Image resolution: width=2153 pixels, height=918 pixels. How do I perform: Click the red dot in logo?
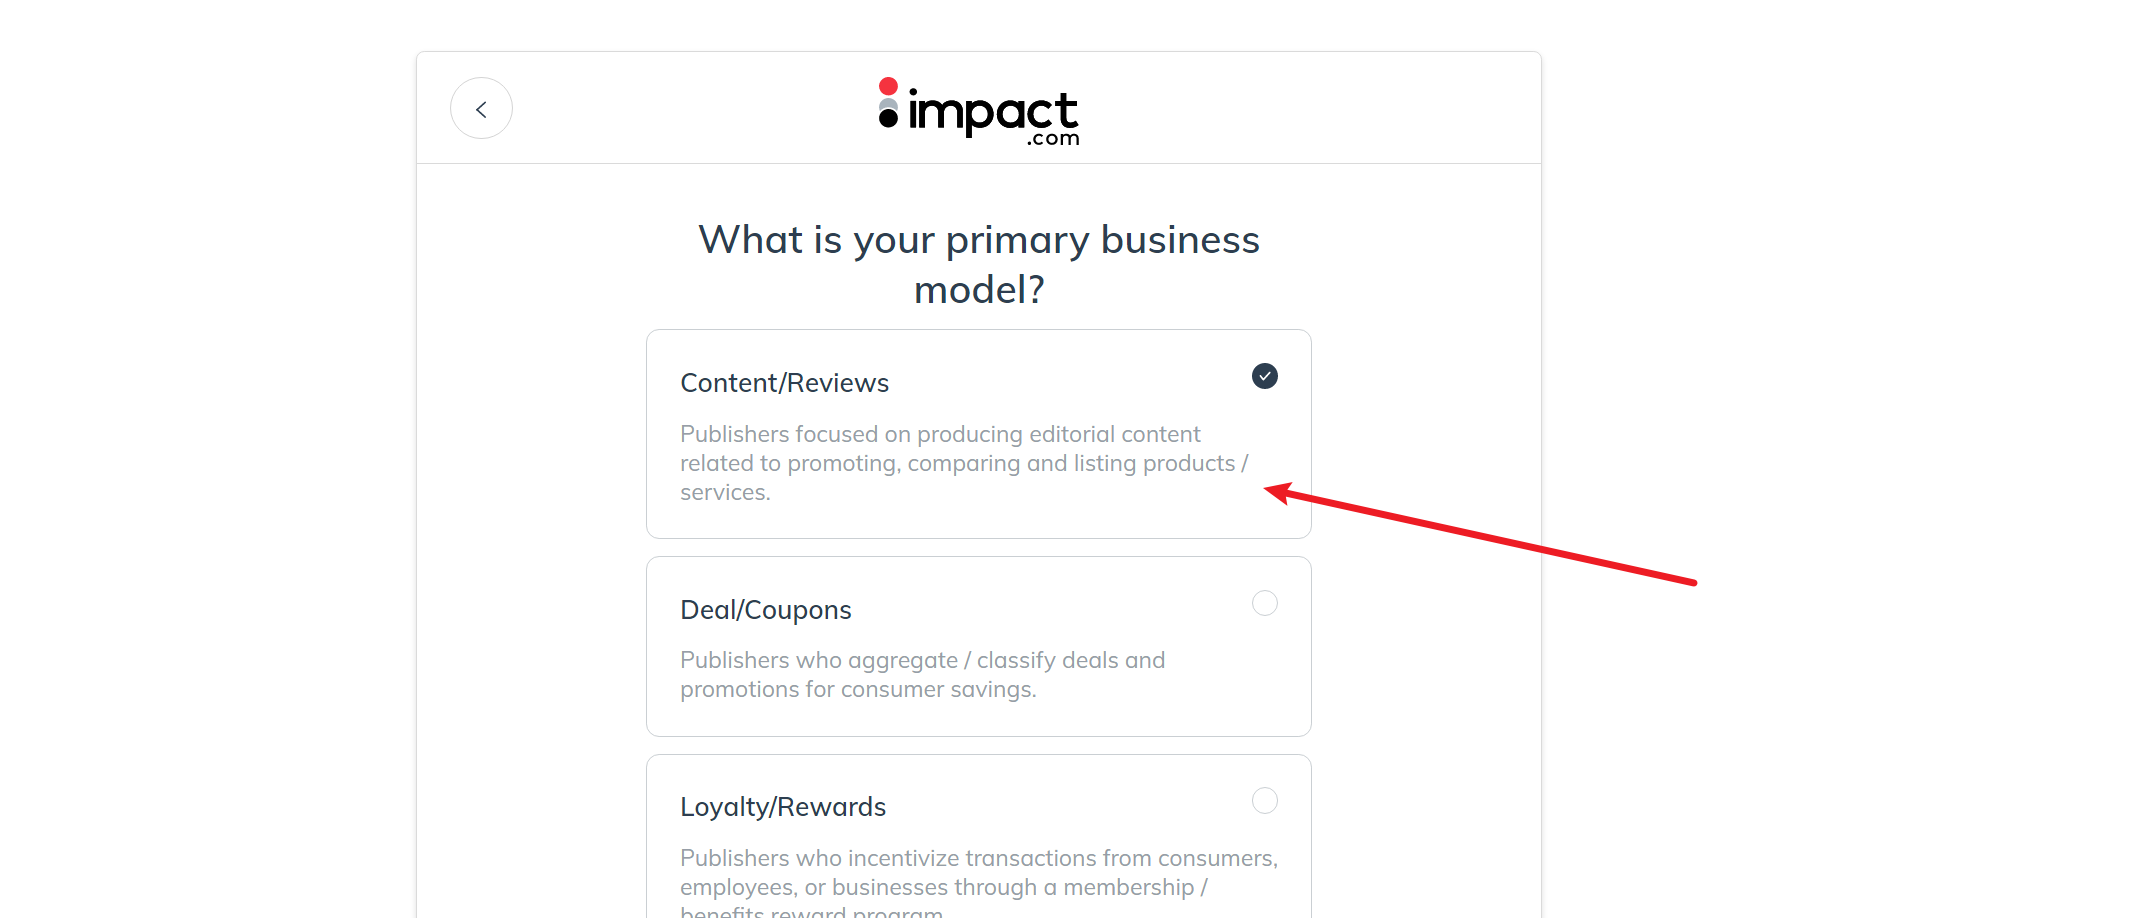(888, 86)
